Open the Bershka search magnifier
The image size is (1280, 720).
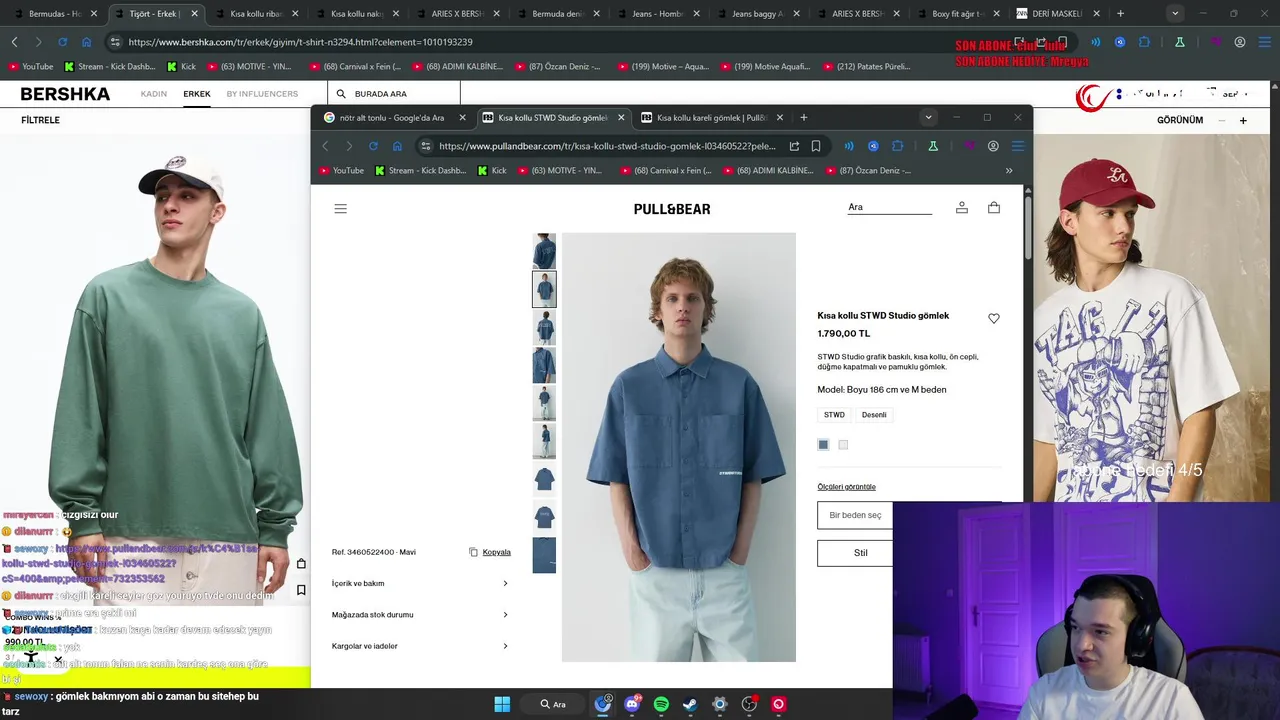341,94
